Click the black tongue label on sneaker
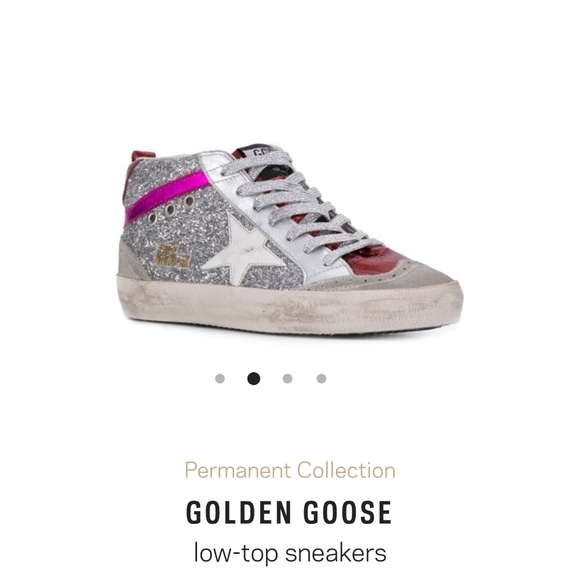The width and height of the screenshot is (580, 580). (x=259, y=152)
